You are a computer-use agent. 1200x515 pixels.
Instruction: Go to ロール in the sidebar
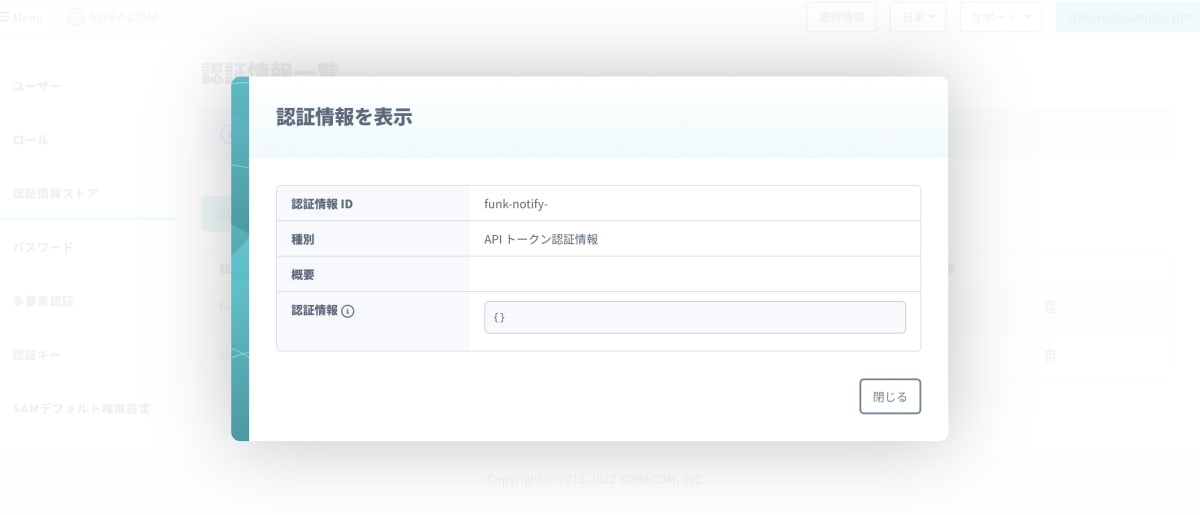pyautogui.click(x=30, y=140)
